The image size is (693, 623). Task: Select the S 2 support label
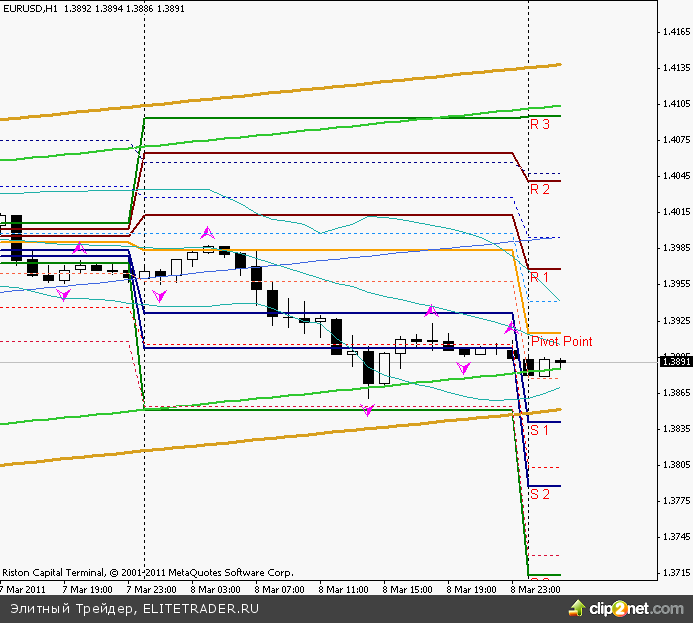pos(540,494)
